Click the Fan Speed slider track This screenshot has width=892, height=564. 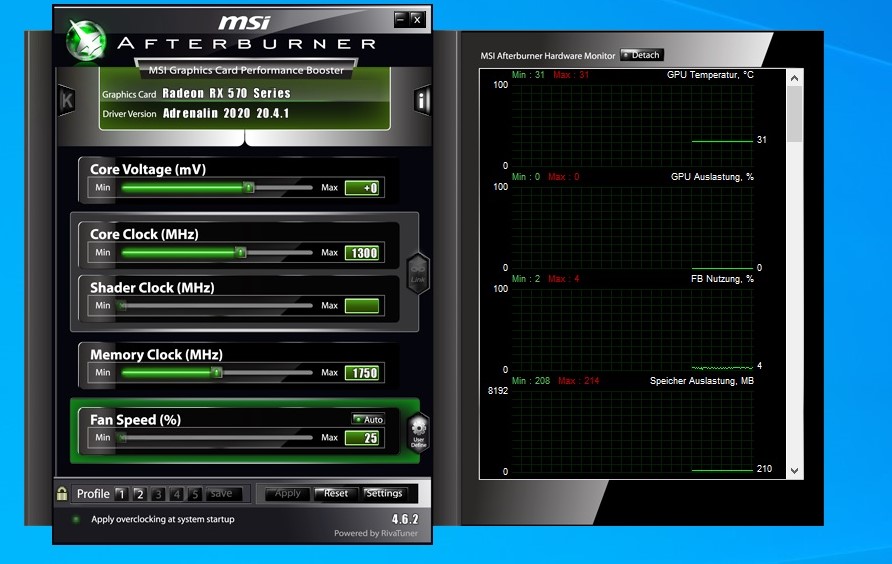tap(216, 438)
